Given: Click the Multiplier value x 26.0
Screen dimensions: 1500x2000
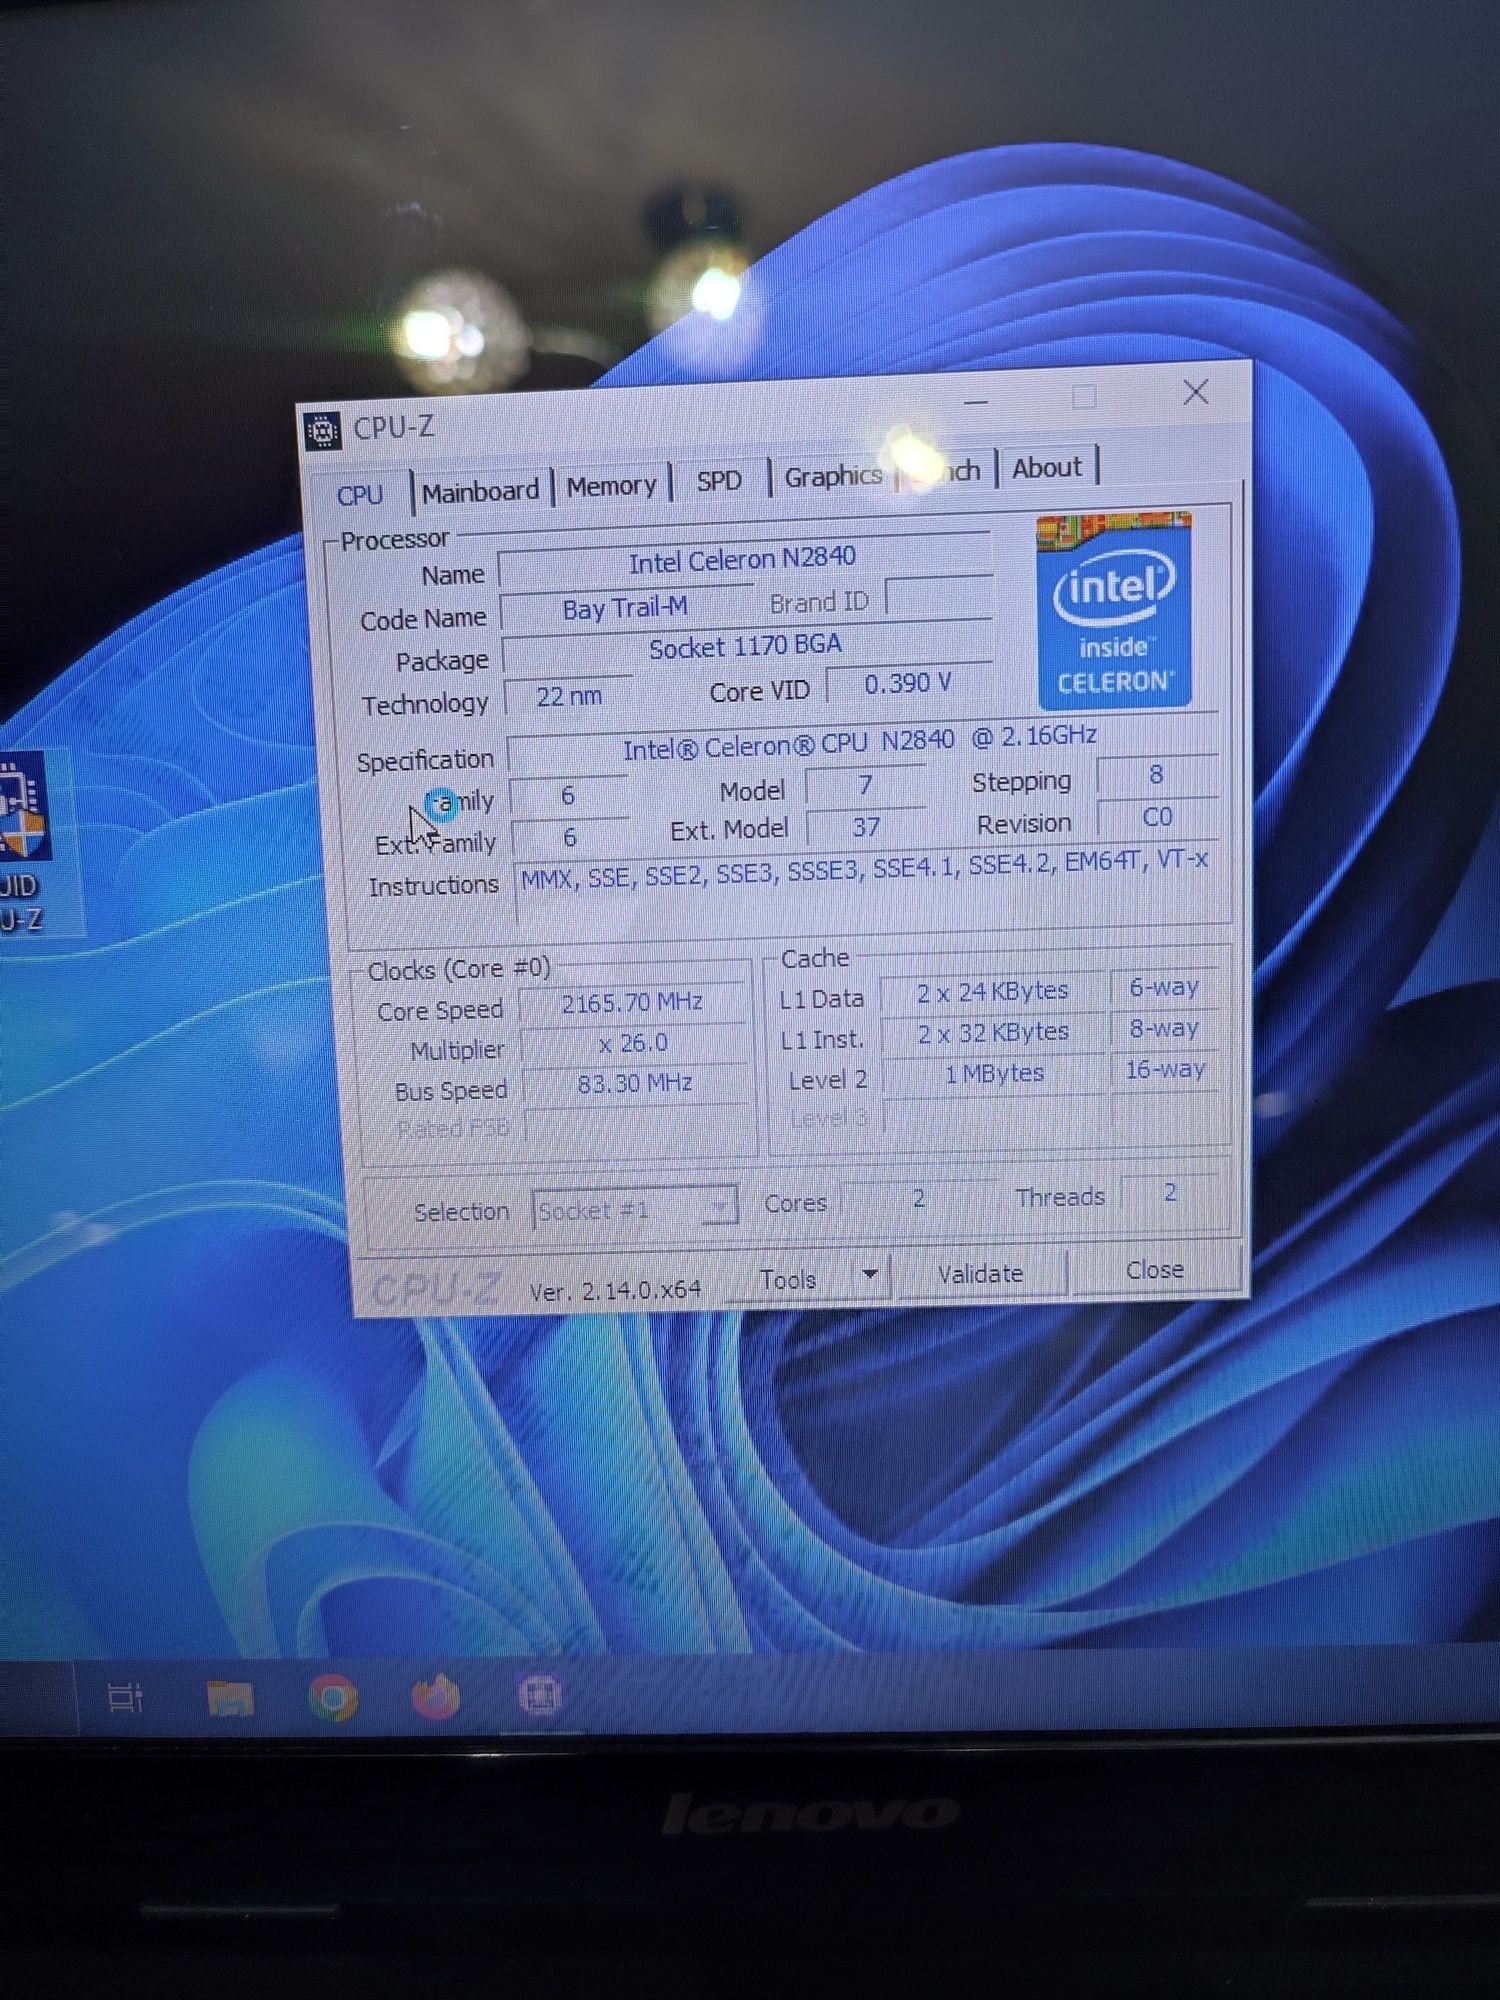Looking at the screenshot, I should [633, 1043].
